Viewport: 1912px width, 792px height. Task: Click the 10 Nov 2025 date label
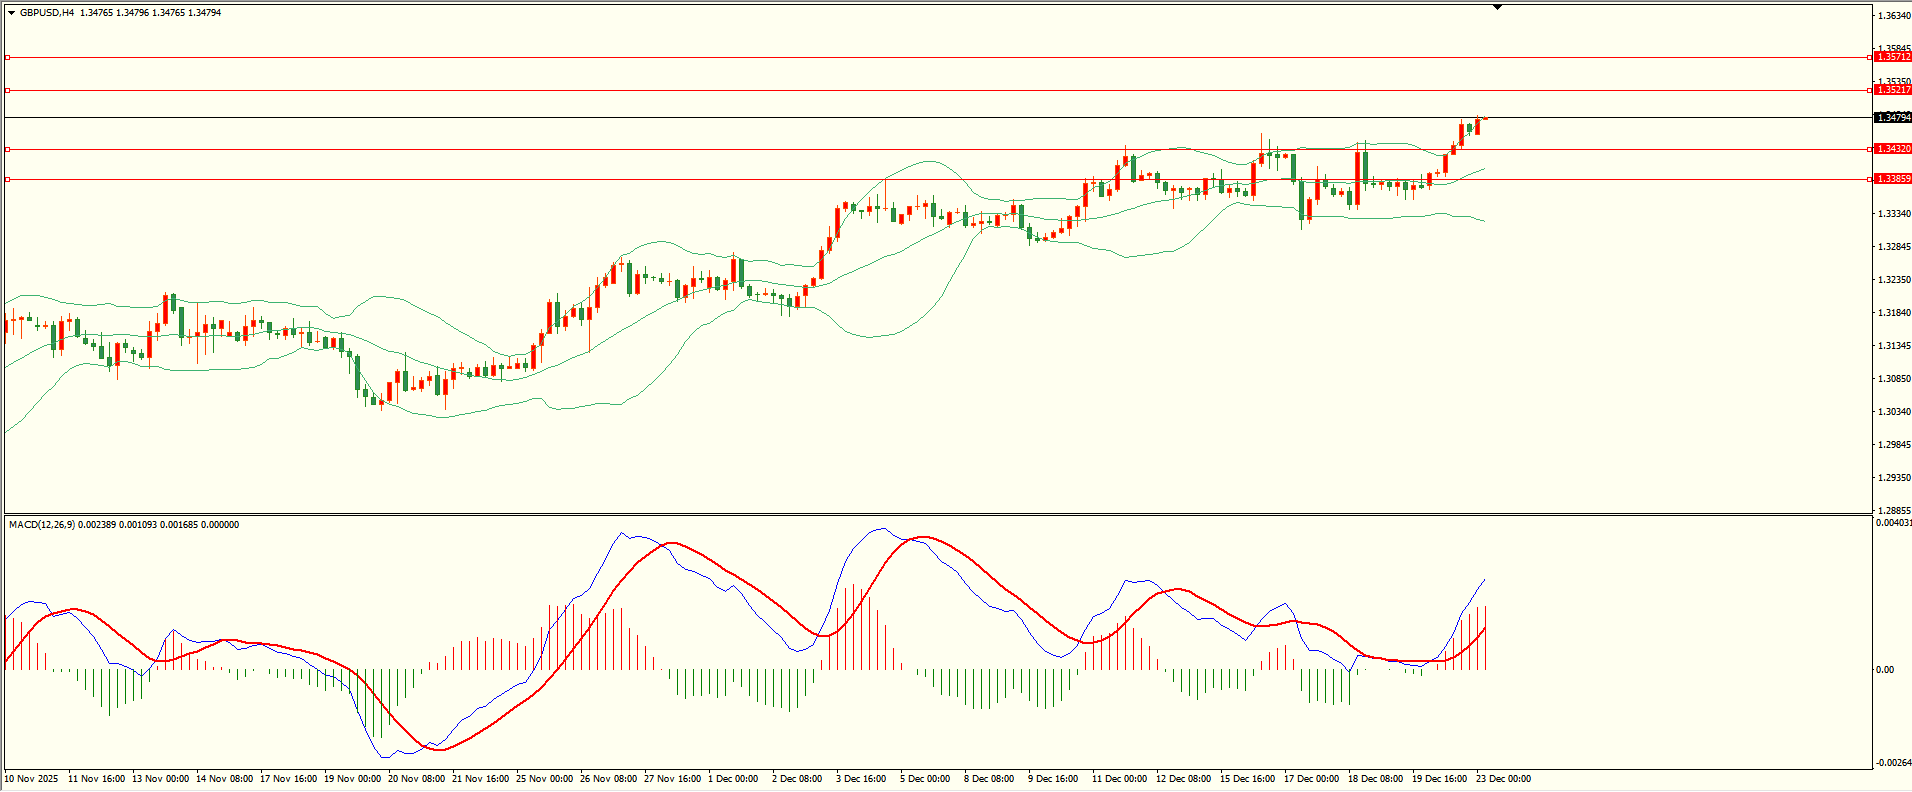click(31, 779)
